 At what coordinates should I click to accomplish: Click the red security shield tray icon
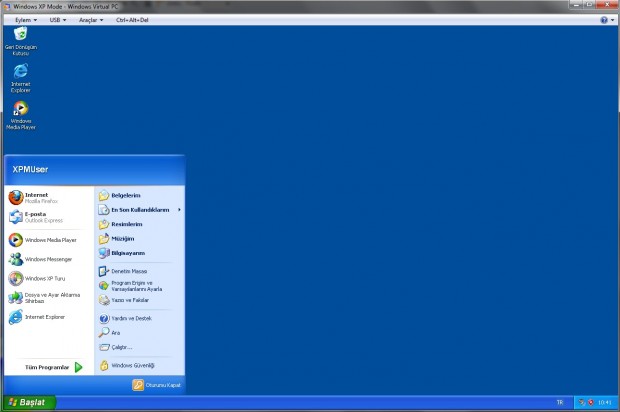(591, 403)
